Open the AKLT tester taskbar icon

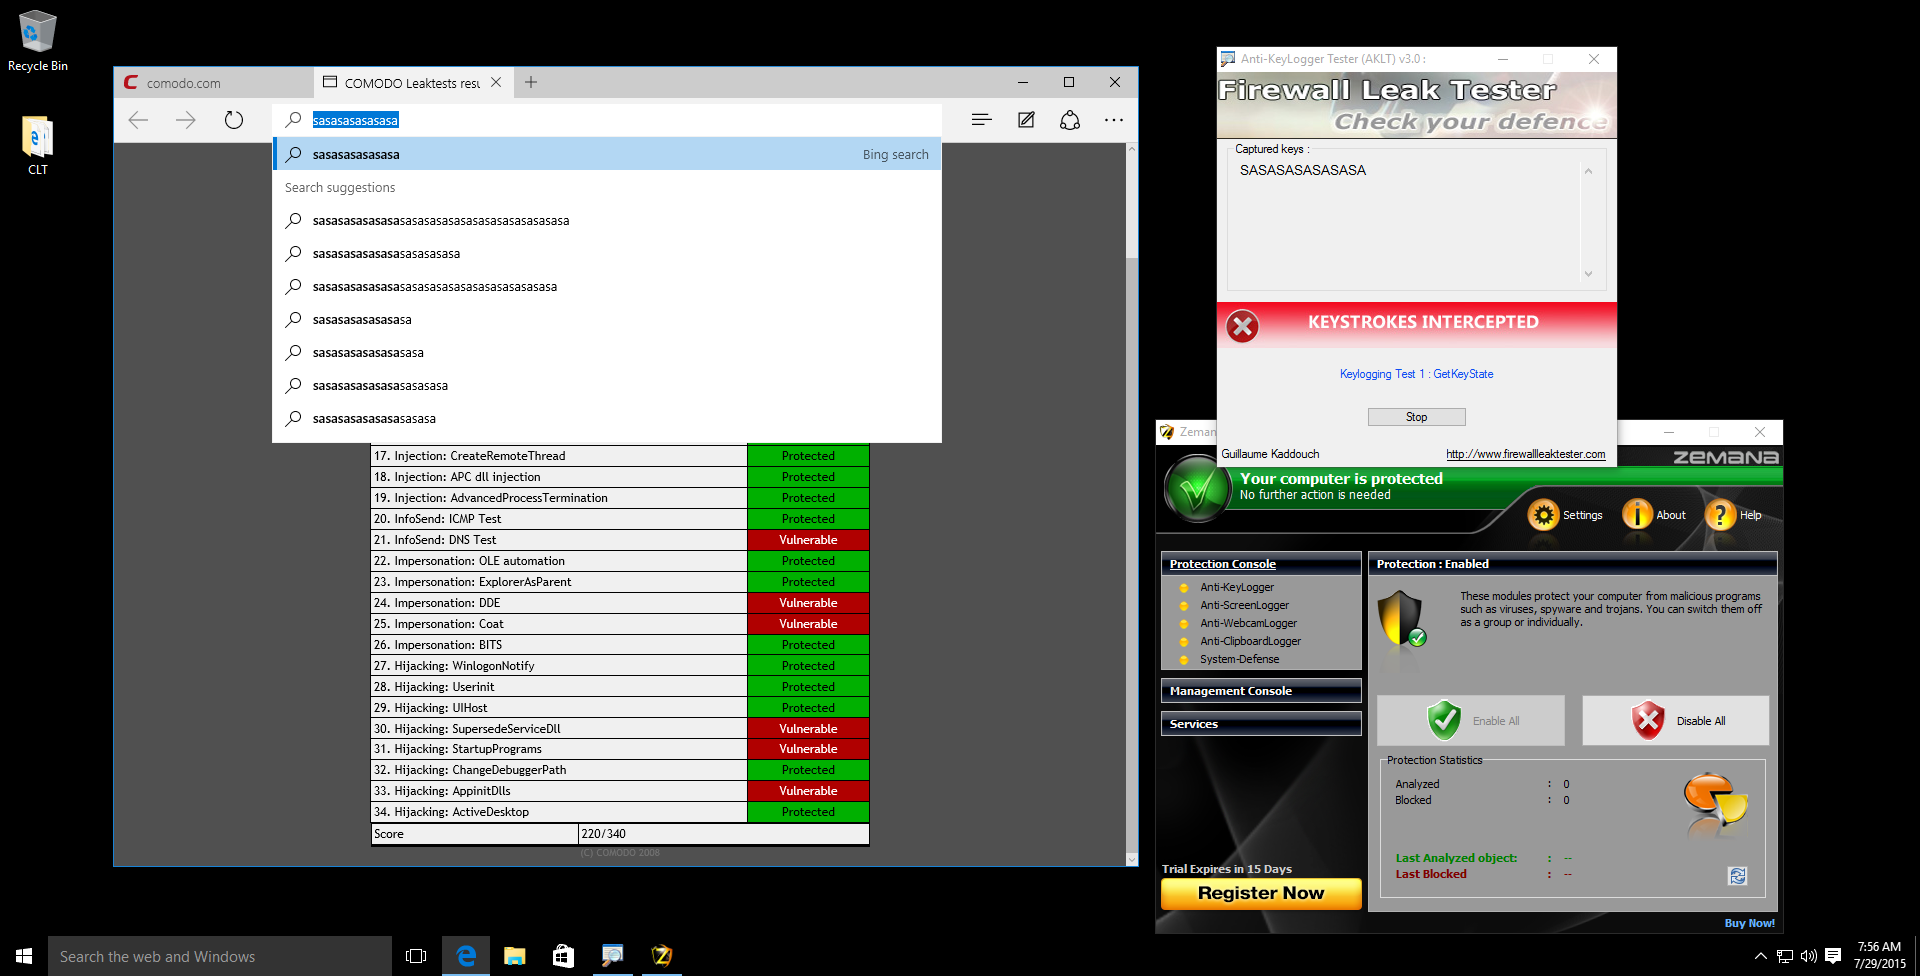tap(612, 956)
